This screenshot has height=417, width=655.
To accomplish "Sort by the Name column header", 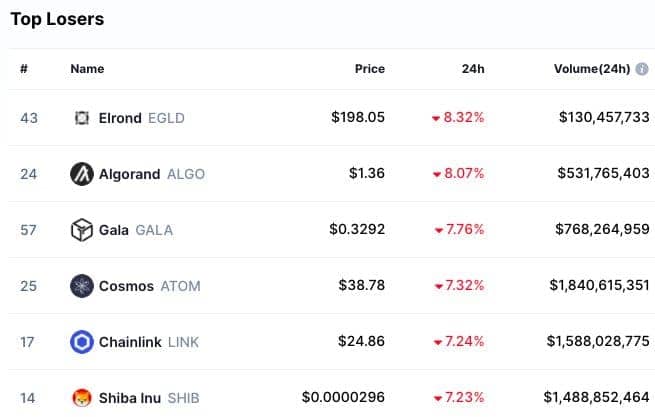I will pyautogui.click(x=87, y=69).
